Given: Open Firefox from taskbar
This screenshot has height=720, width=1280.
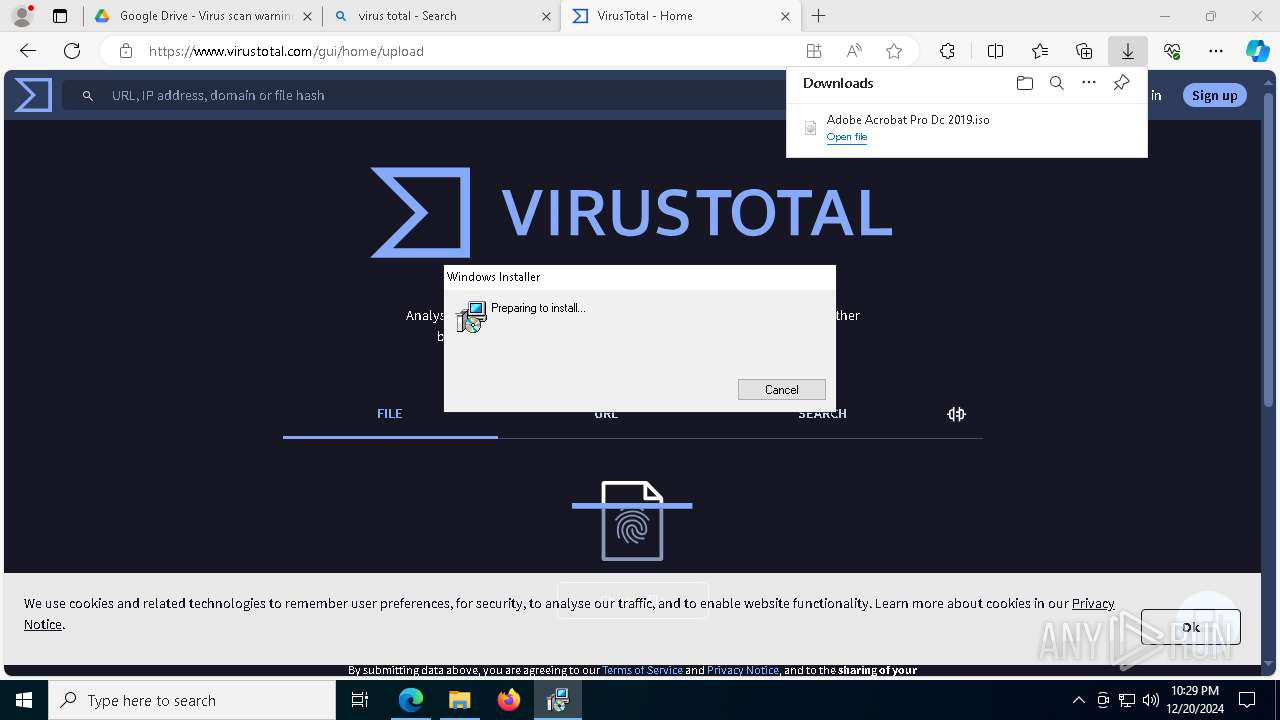Looking at the screenshot, I should point(509,700).
